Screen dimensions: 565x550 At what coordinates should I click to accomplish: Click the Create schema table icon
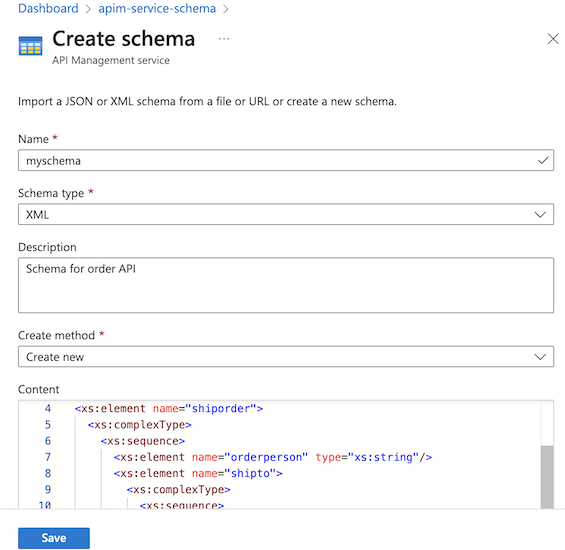(x=30, y=45)
